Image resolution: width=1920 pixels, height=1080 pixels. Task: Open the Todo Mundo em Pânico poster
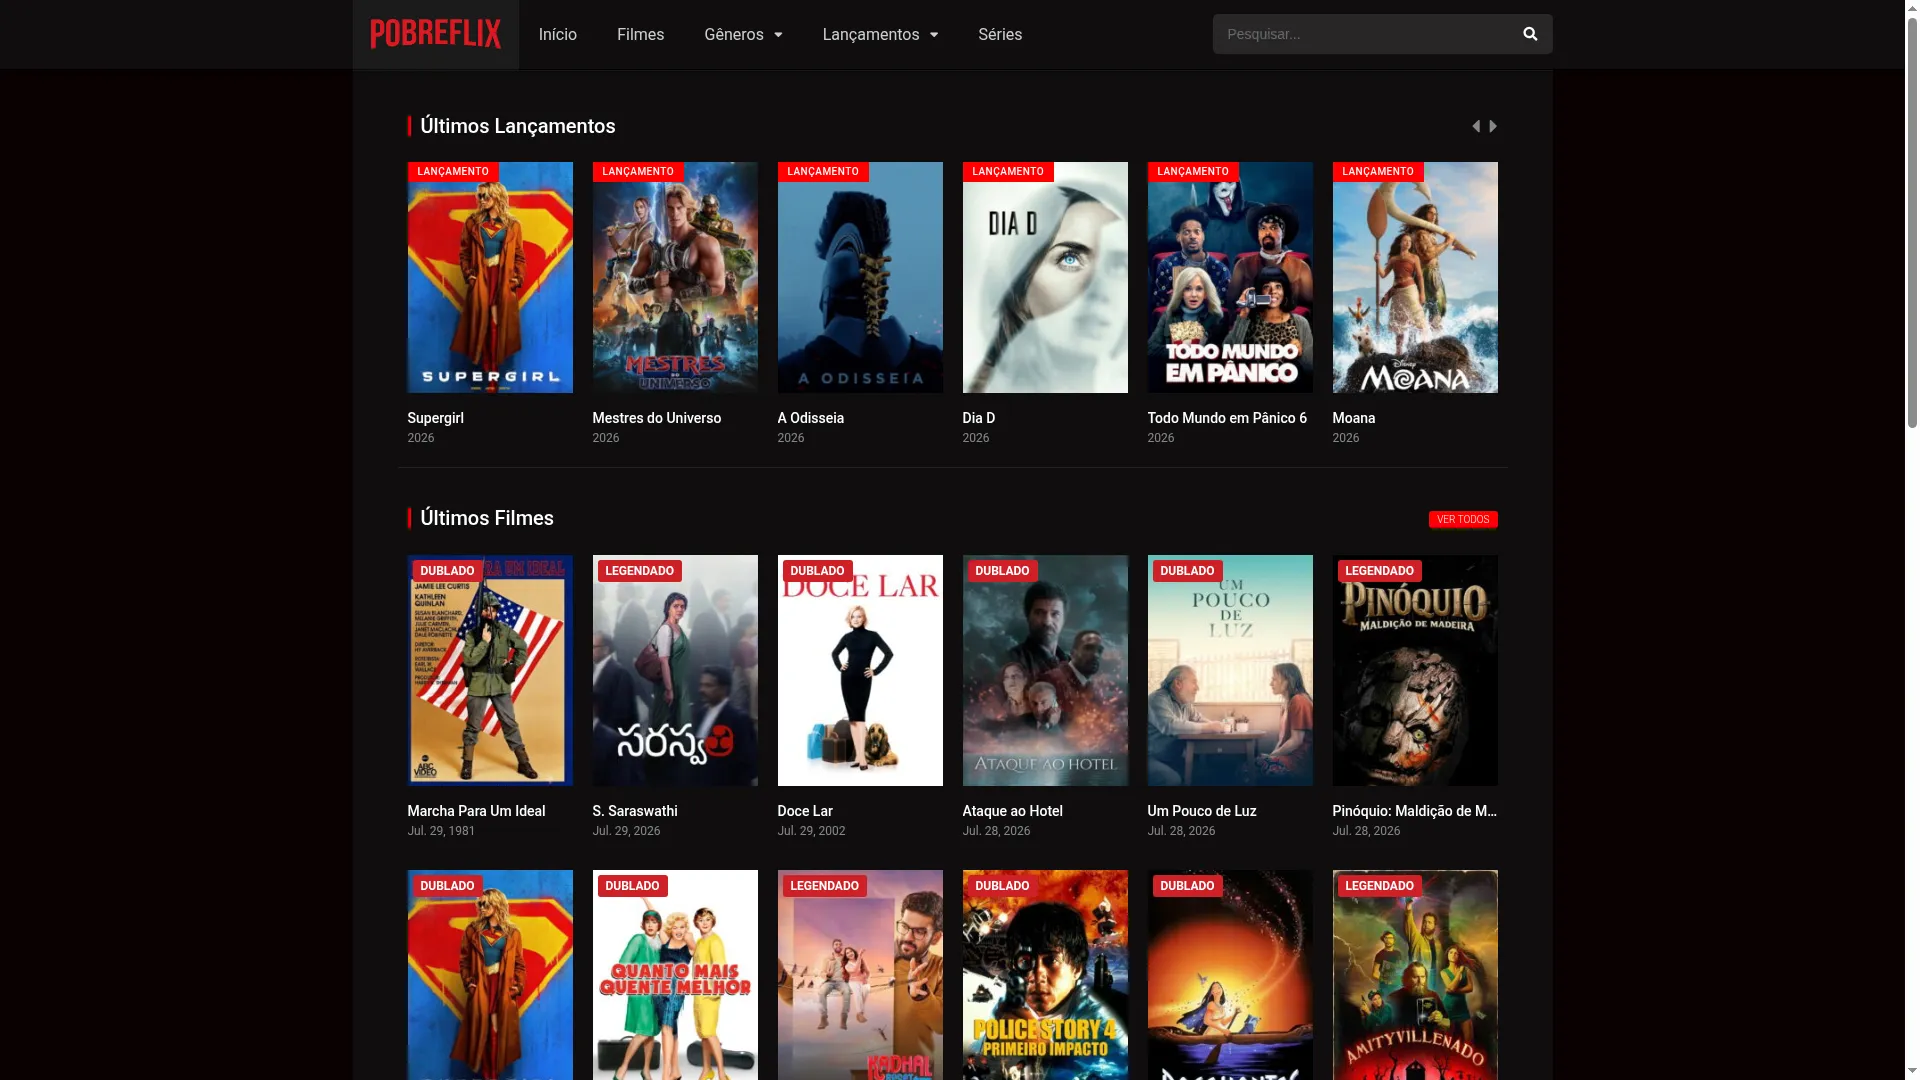pos(1230,277)
